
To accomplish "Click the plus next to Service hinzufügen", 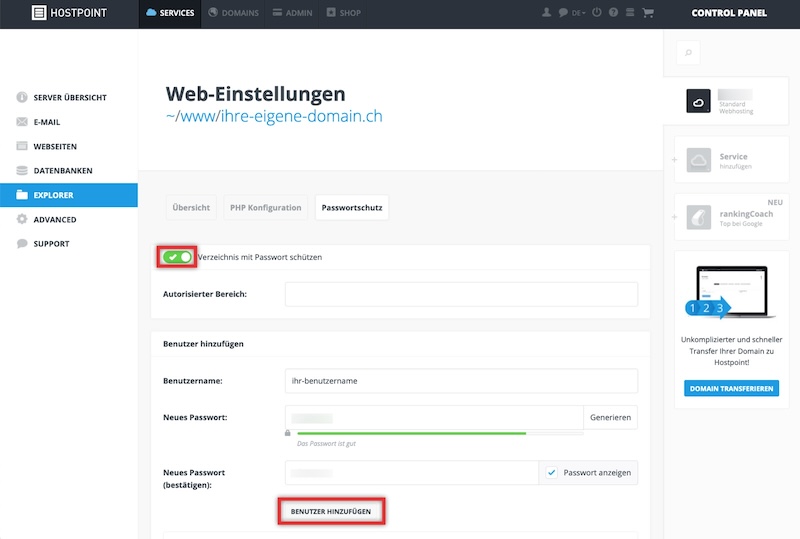I will (x=674, y=160).
